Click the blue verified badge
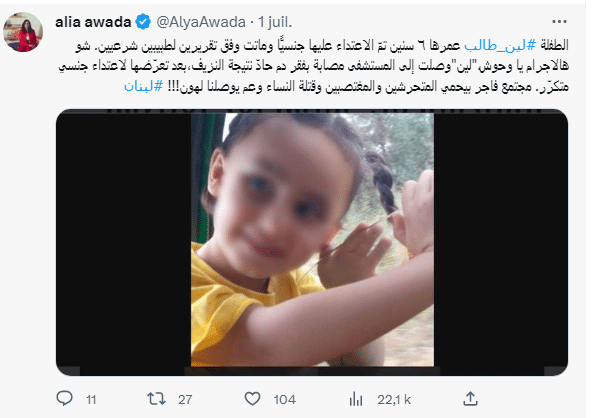Image resolution: width=593 pixels, height=418 pixels. point(143,22)
